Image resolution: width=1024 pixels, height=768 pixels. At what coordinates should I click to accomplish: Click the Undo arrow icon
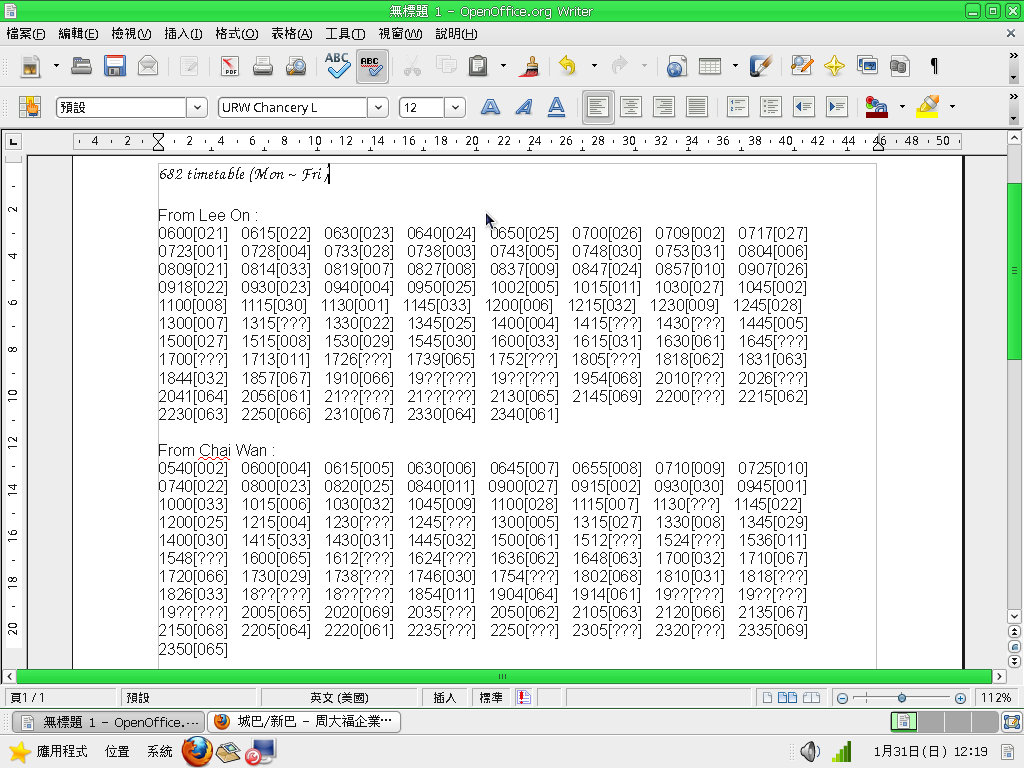[567, 67]
